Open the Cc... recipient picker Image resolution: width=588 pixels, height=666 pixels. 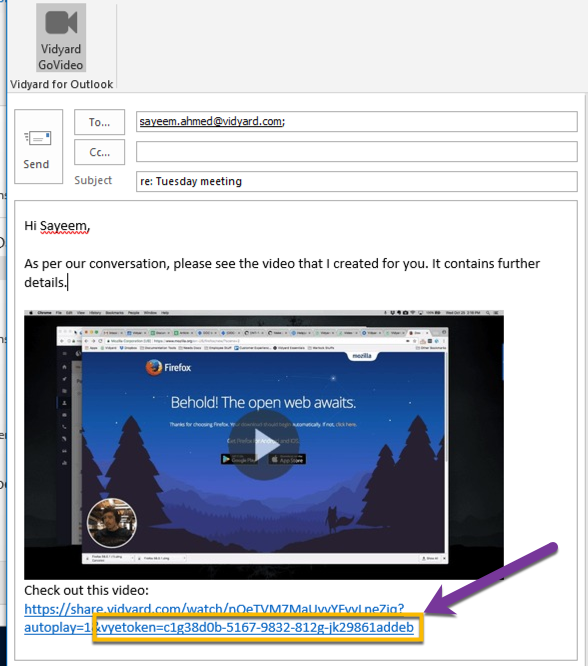[99, 152]
